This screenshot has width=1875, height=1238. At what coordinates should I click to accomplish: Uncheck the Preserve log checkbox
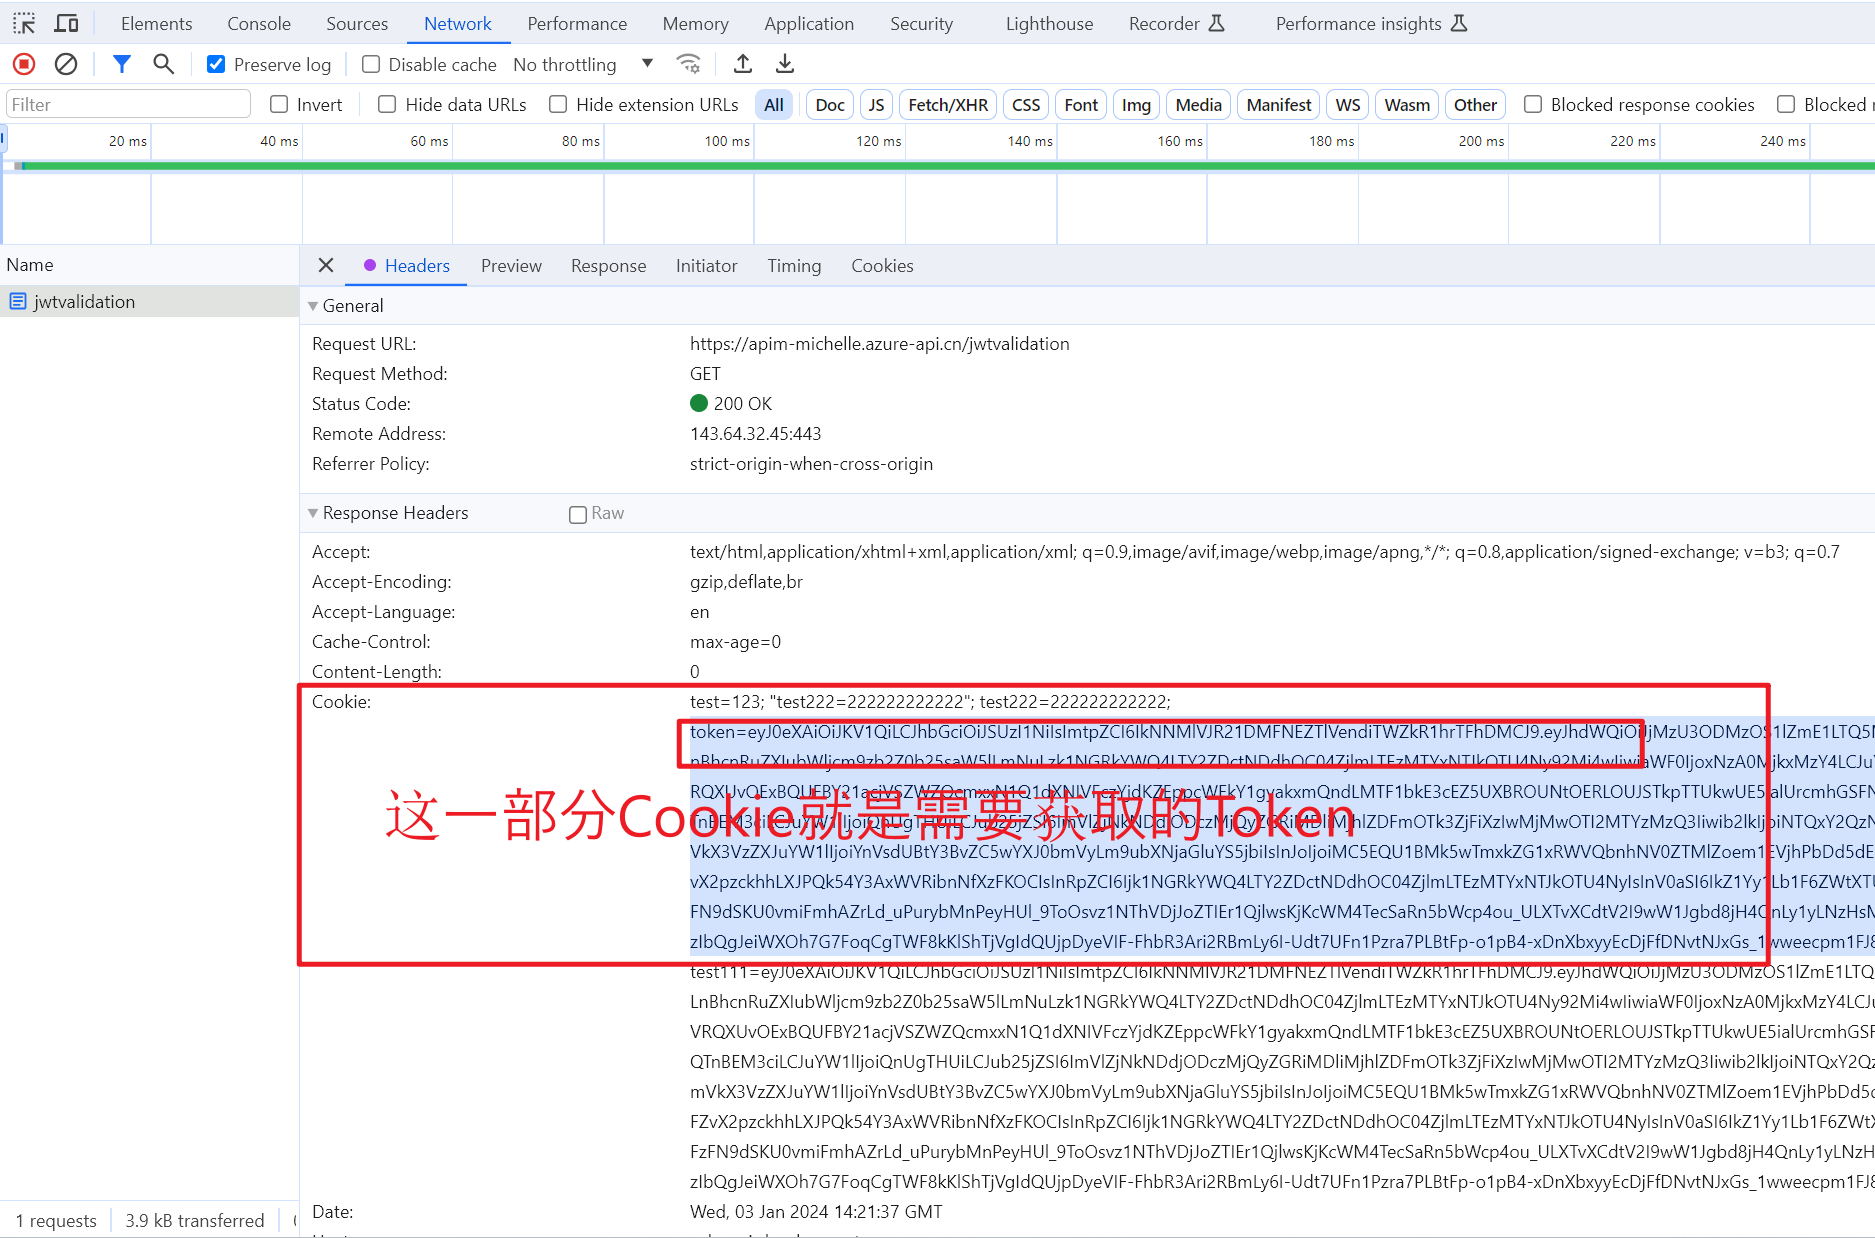click(216, 65)
